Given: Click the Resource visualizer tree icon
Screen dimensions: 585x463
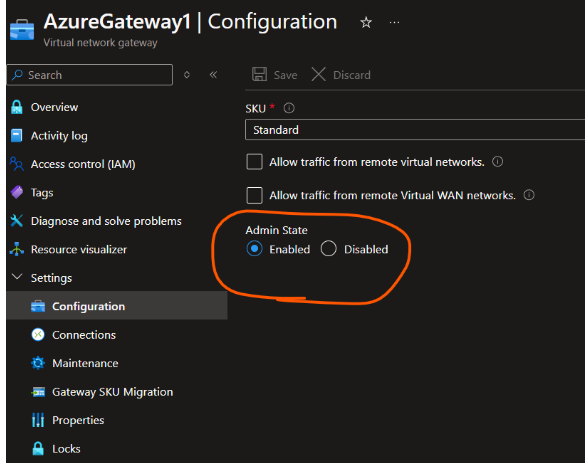Looking at the screenshot, I should [17, 249].
